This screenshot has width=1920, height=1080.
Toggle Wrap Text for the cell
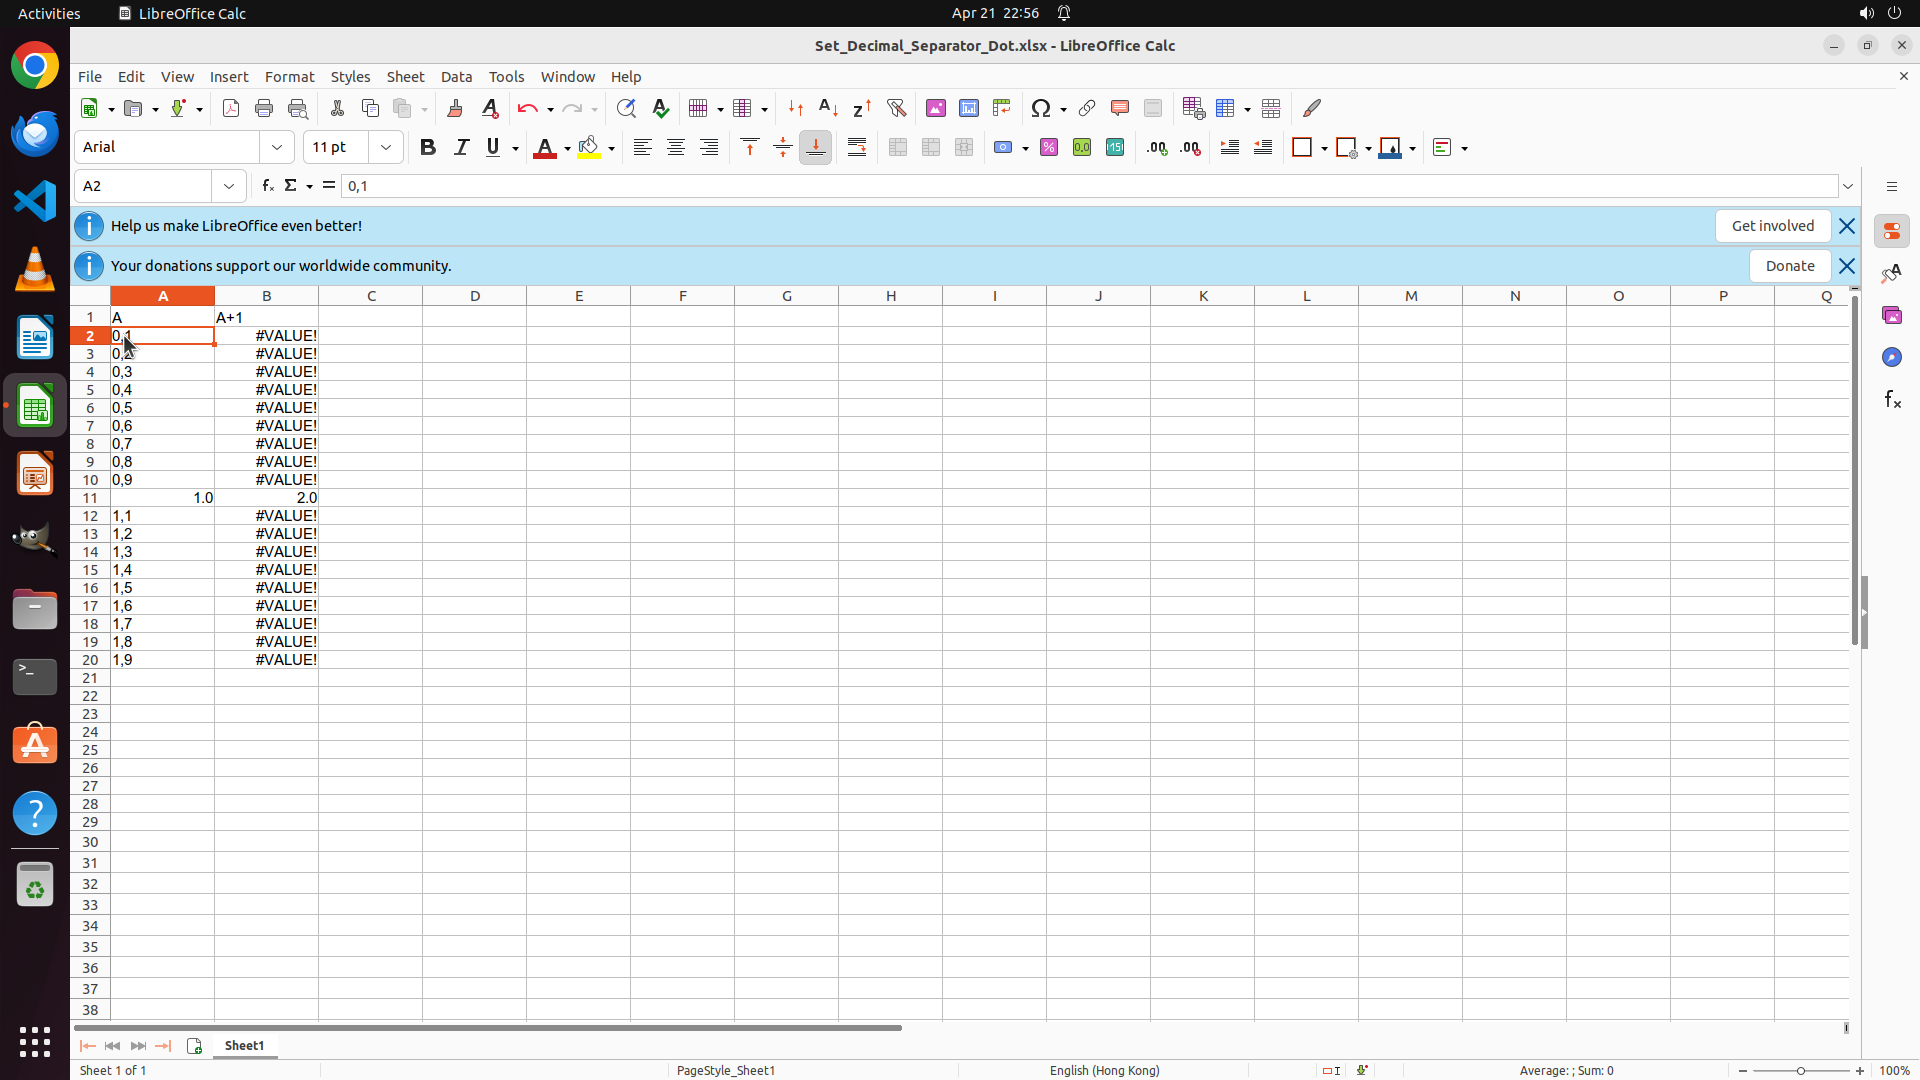pyautogui.click(x=857, y=147)
